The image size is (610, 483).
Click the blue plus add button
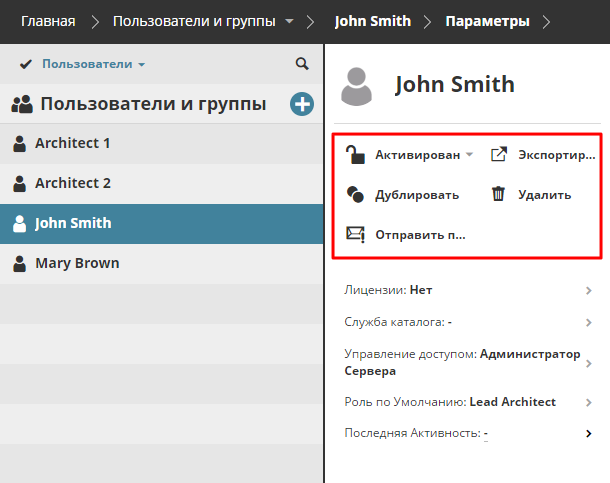pyautogui.click(x=302, y=104)
